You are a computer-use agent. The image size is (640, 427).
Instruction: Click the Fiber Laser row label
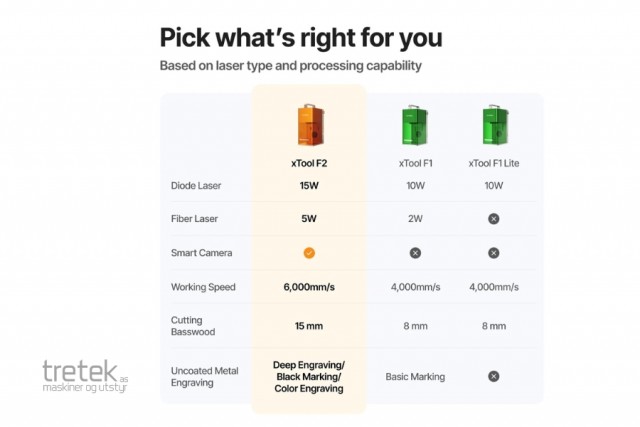pyautogui.click(x=194, y=218)
